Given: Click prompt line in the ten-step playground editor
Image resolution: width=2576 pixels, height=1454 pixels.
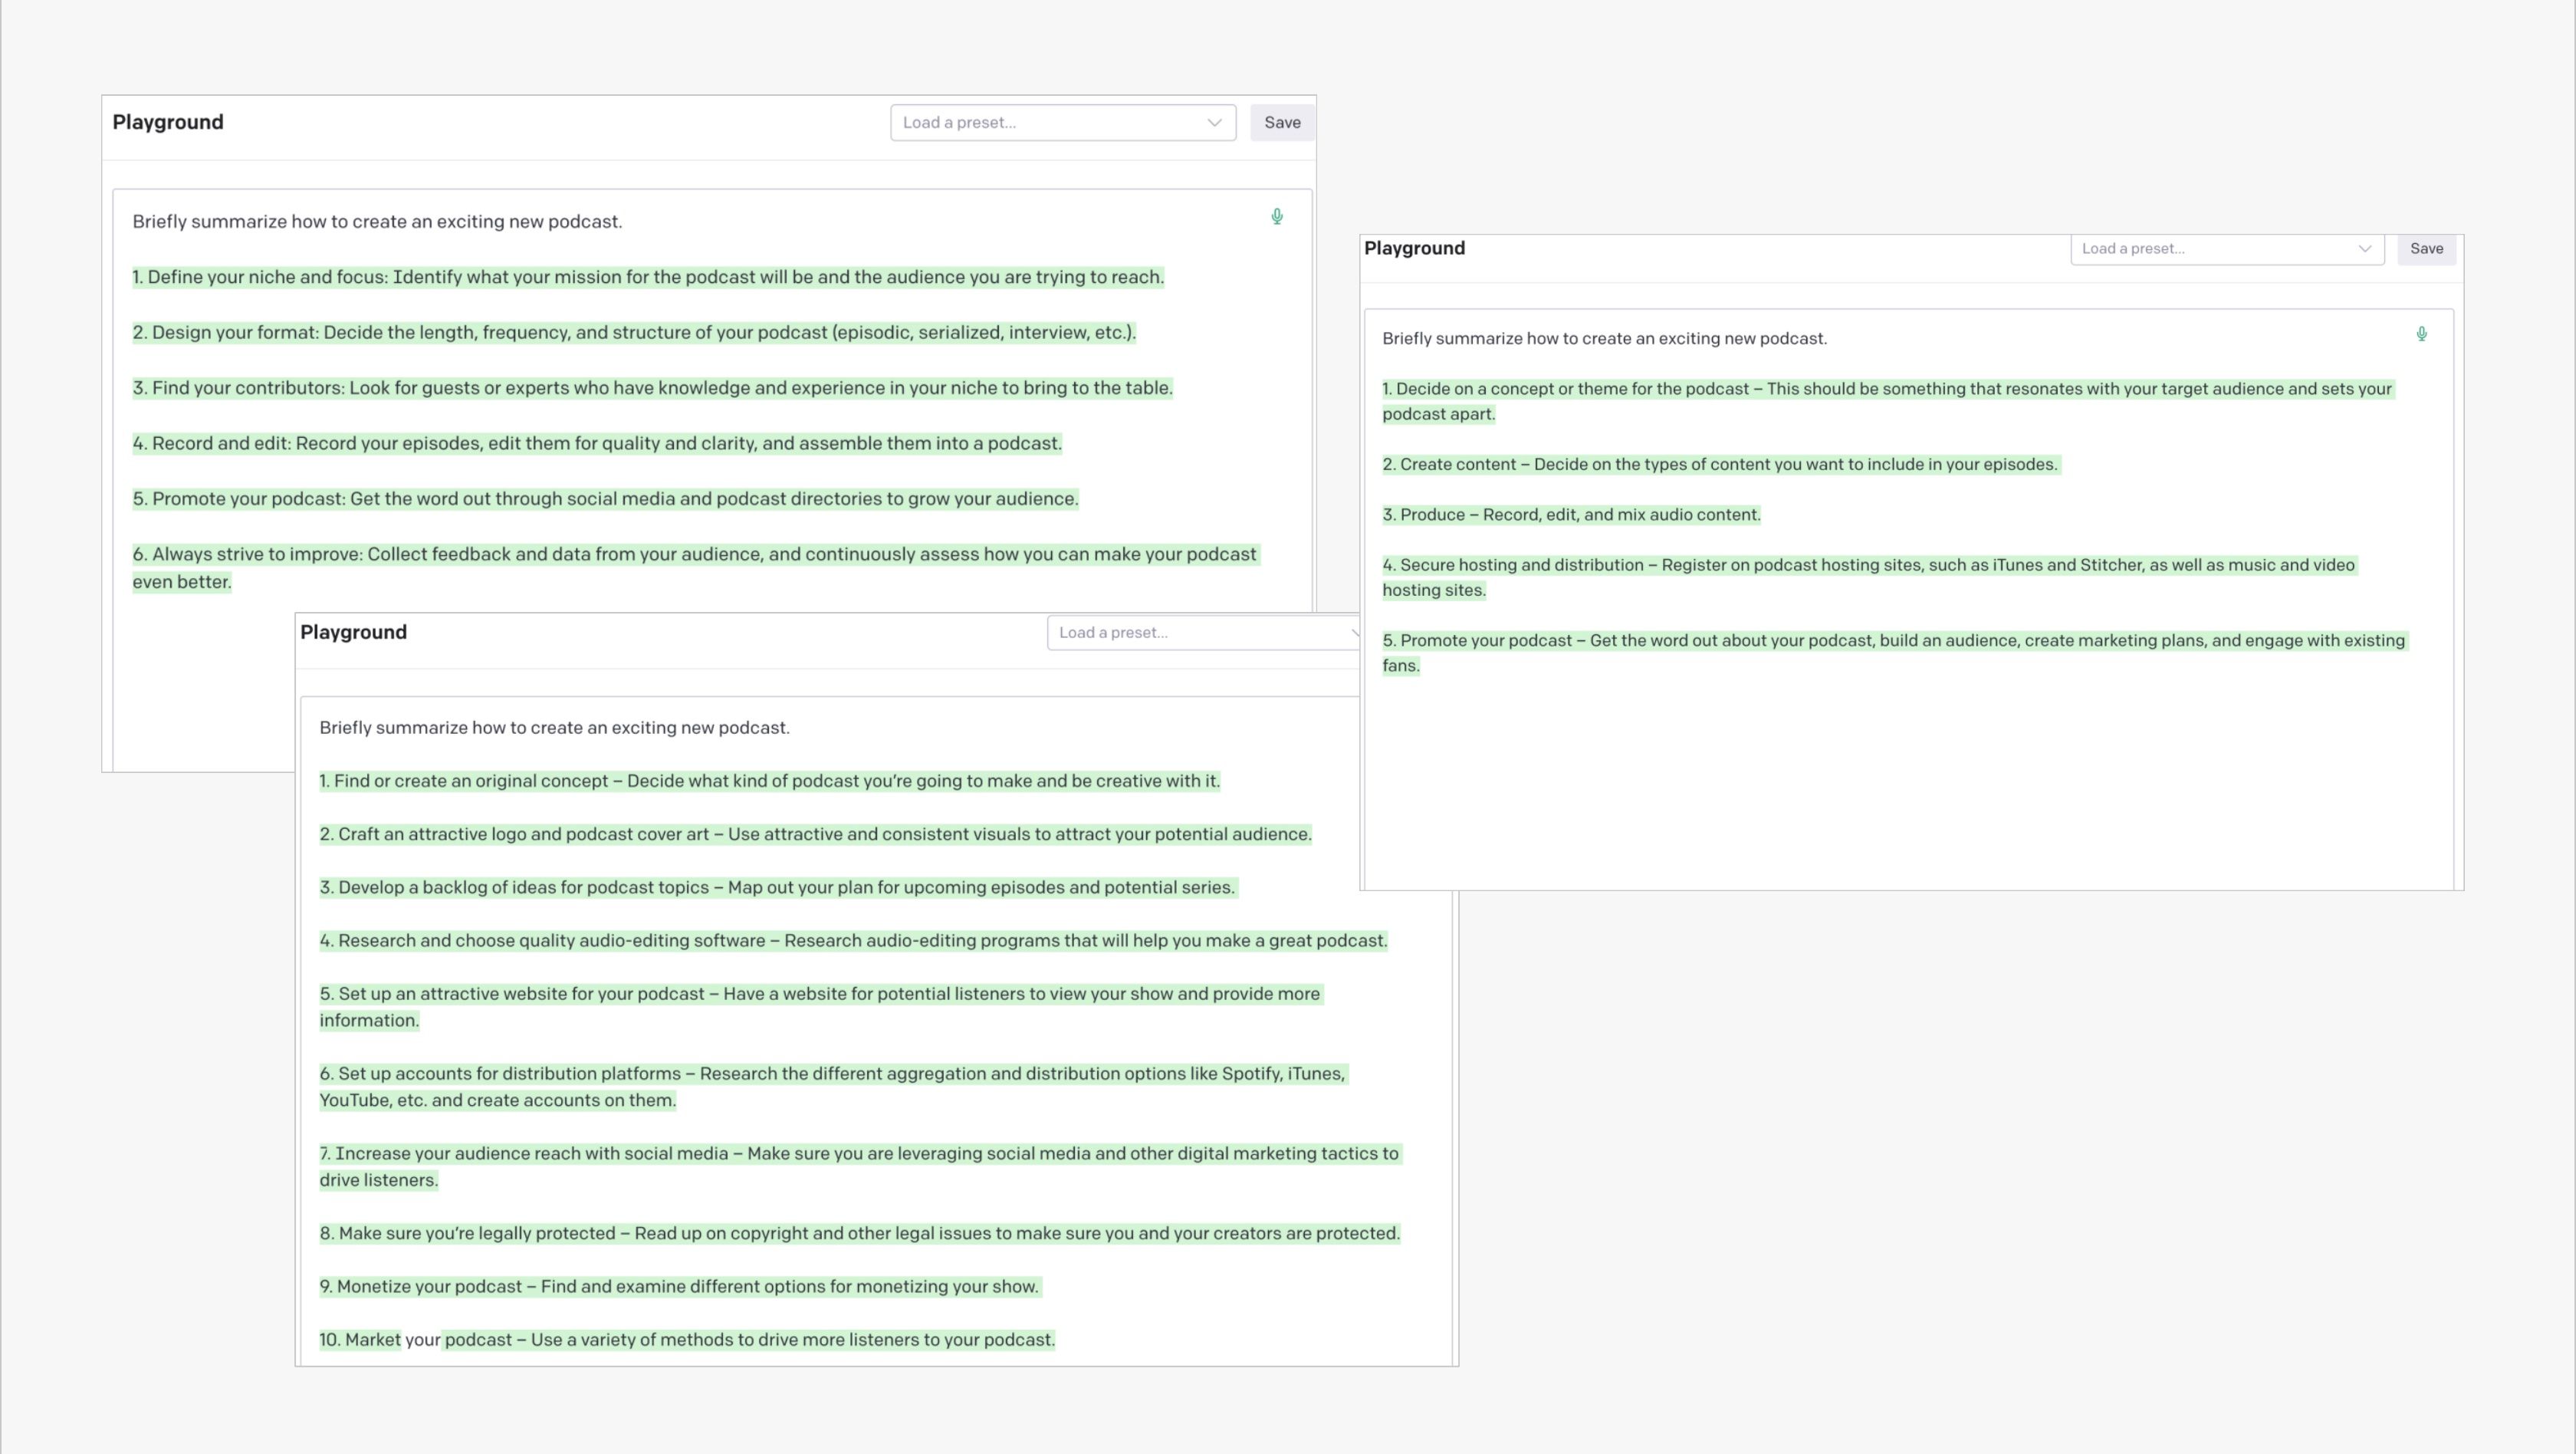Looking at the screenshot, I should click(x=554, y=728).
